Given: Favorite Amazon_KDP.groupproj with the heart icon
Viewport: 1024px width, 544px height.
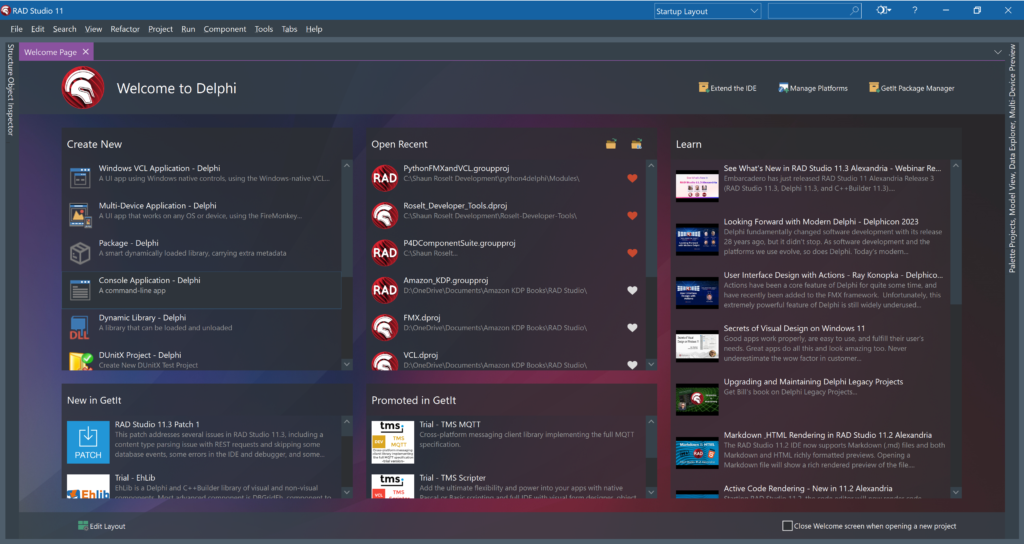Looking at the screenshot, I should click(x=632, y=291).
